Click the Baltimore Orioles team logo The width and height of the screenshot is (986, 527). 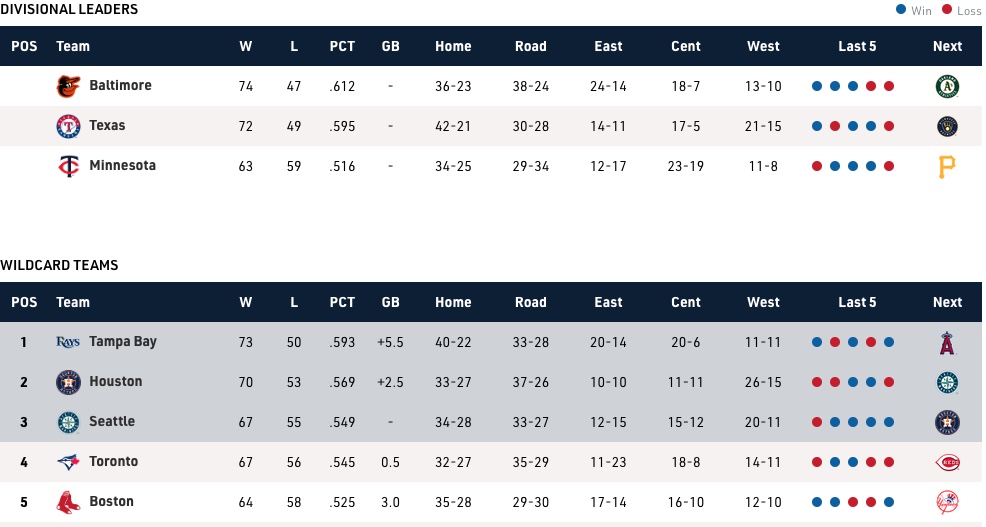point(67,86)
